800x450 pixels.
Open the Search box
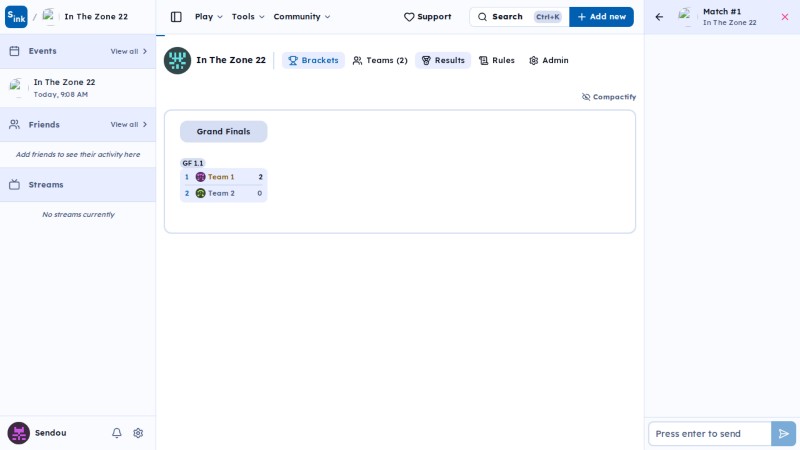[519, 17]
